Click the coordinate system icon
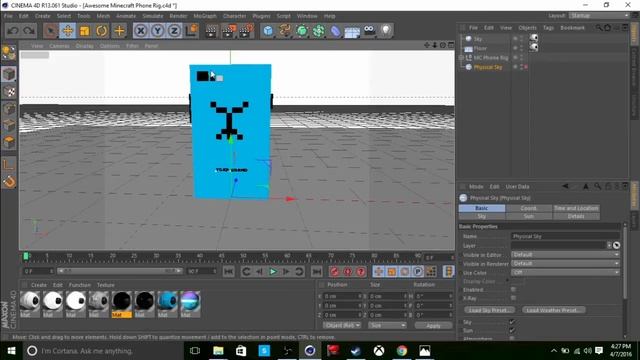640x360 pixels. coord(191,31)
